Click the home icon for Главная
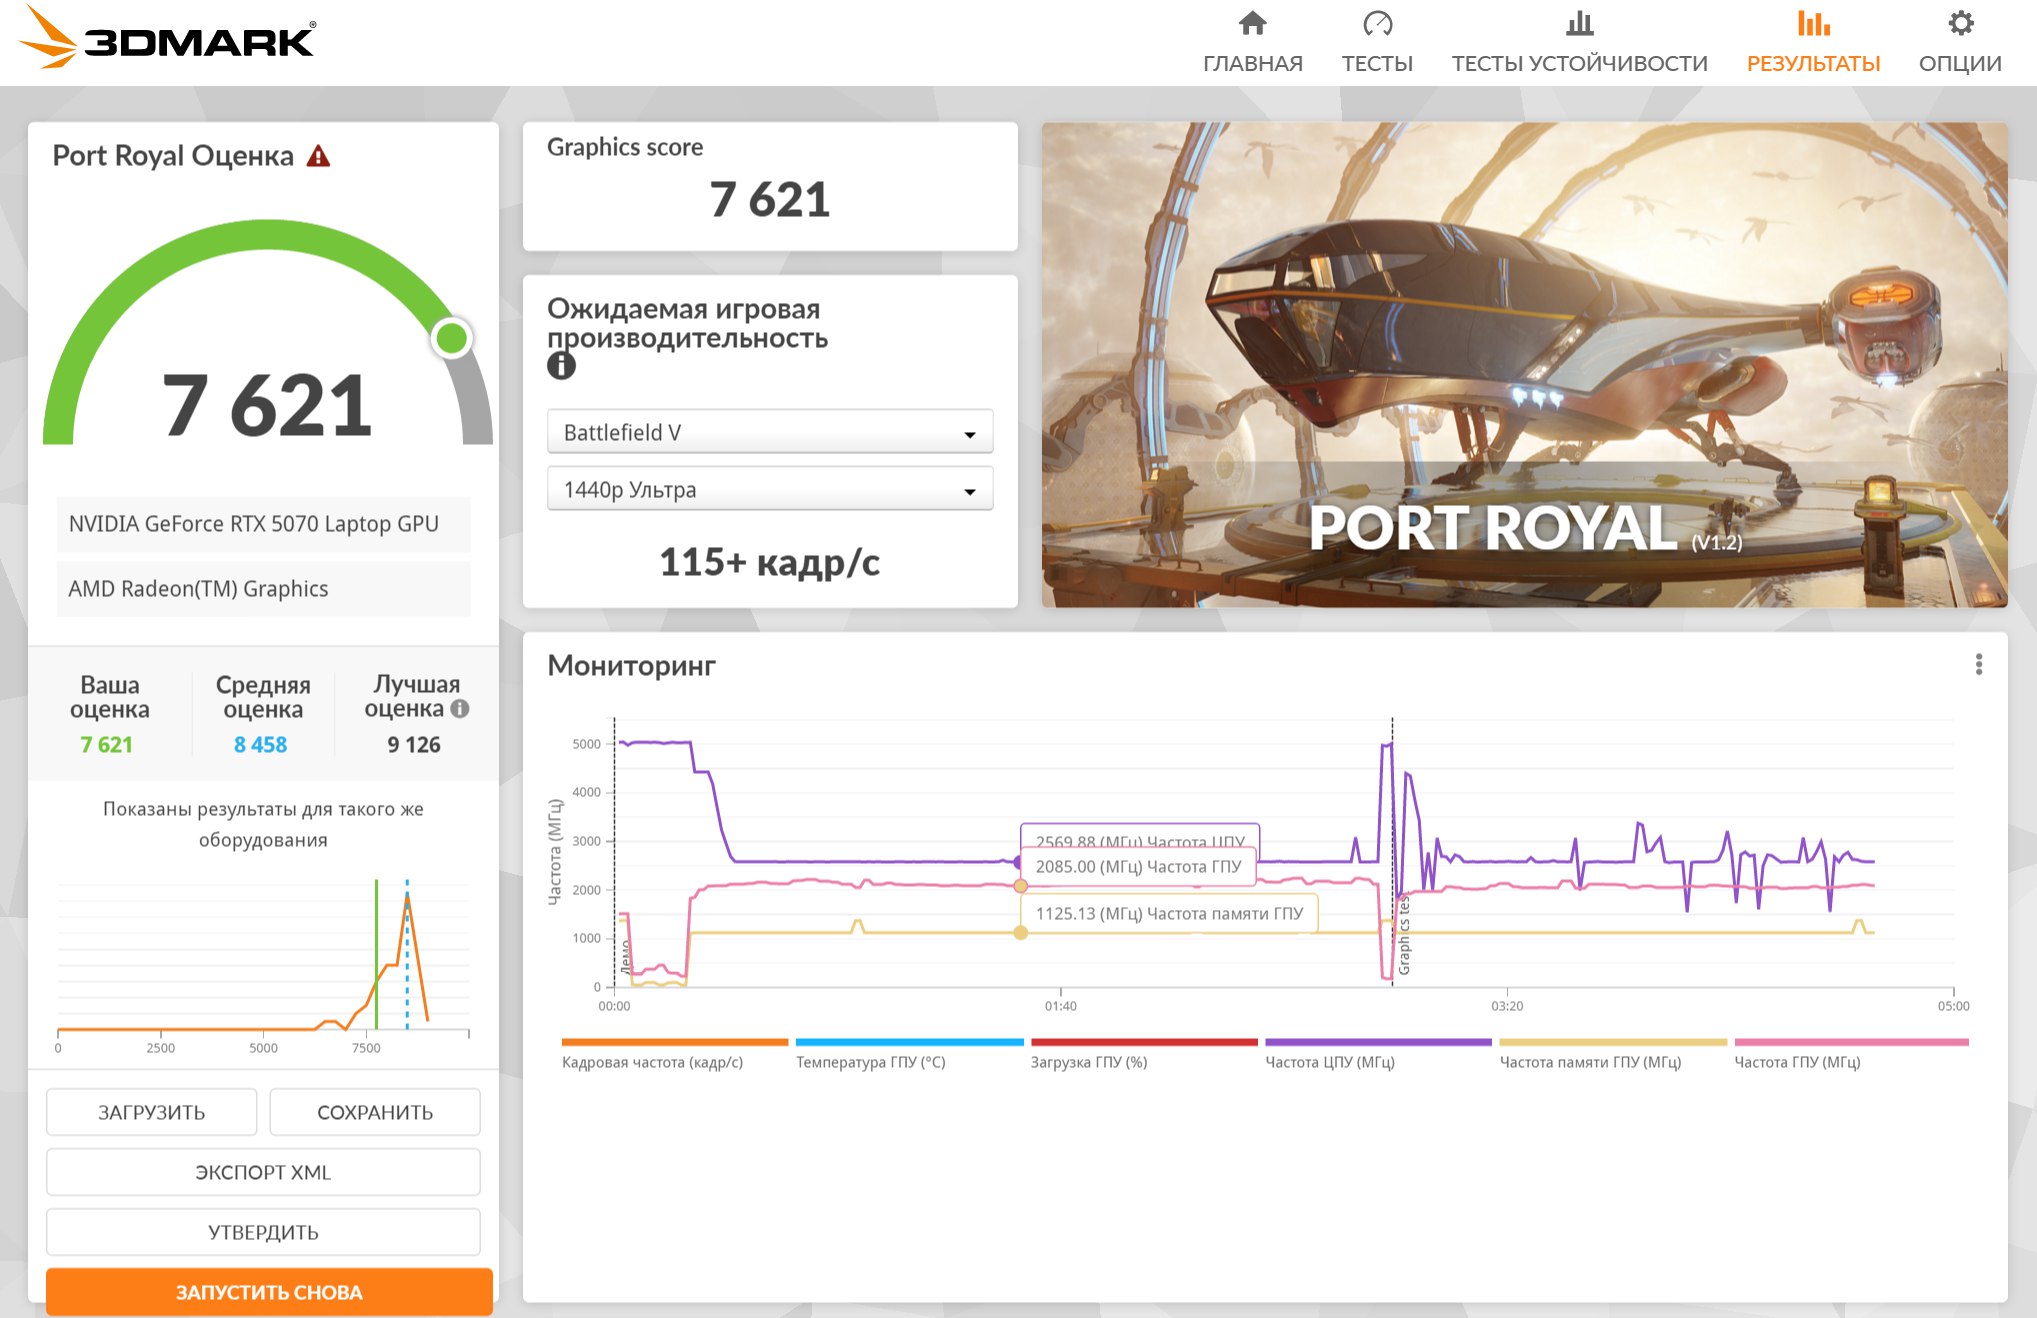Screen dimensions: 2037x1318 tap(1252, 24)
